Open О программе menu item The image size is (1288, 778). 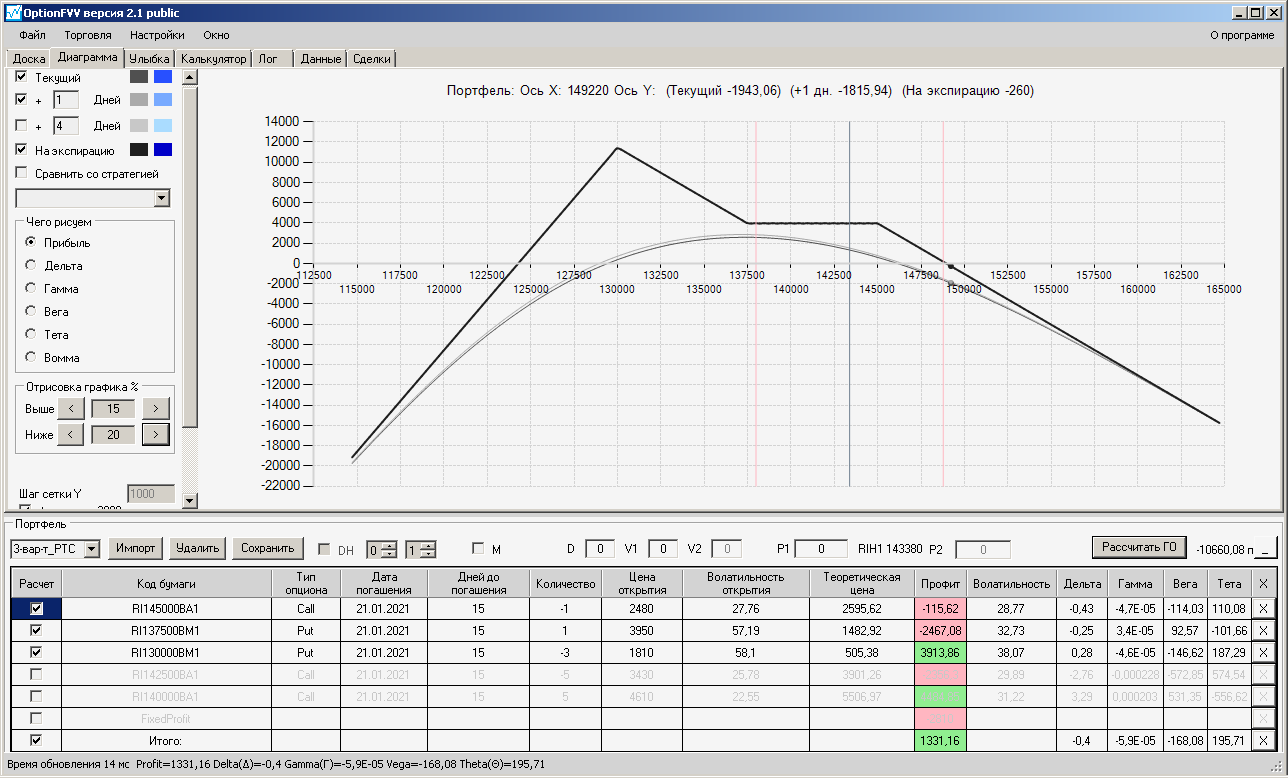pos(1242,35)
